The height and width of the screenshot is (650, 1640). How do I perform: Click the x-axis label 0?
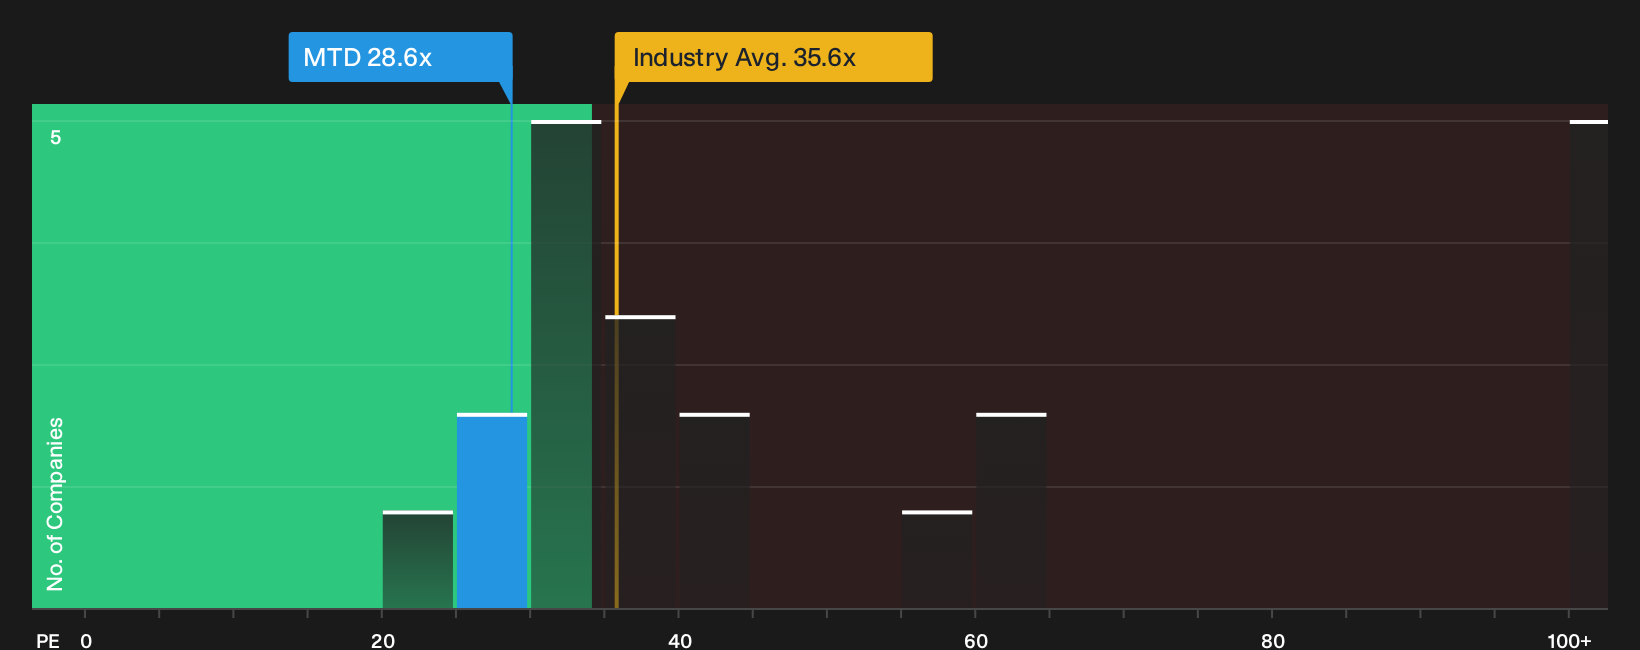(86, 640)
